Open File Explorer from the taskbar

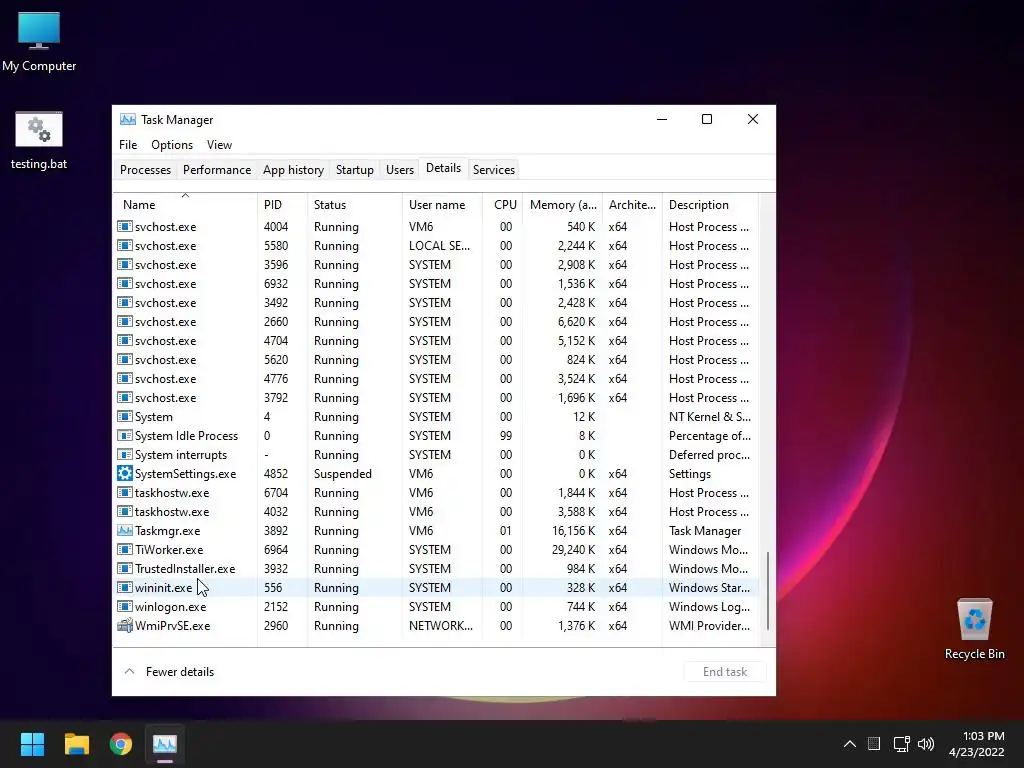(x=76, y=744)
